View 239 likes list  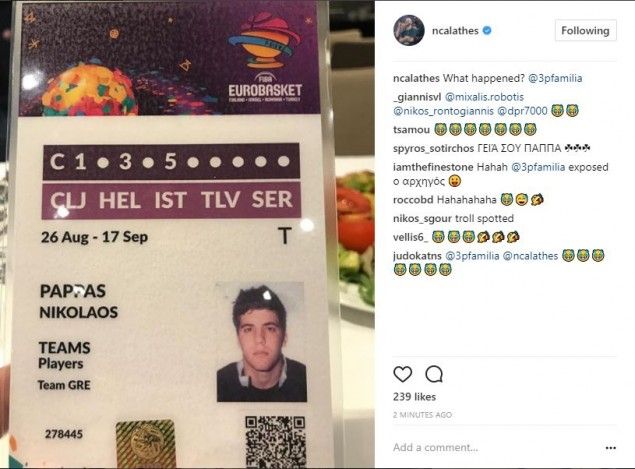pyautogui.click(x=414, y=397)
